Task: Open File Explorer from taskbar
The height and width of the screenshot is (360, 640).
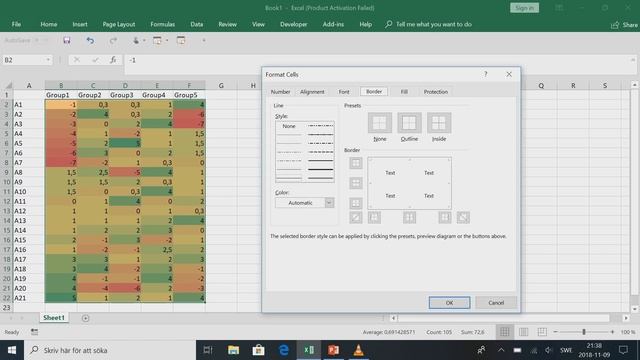Action: pos(233,350)
